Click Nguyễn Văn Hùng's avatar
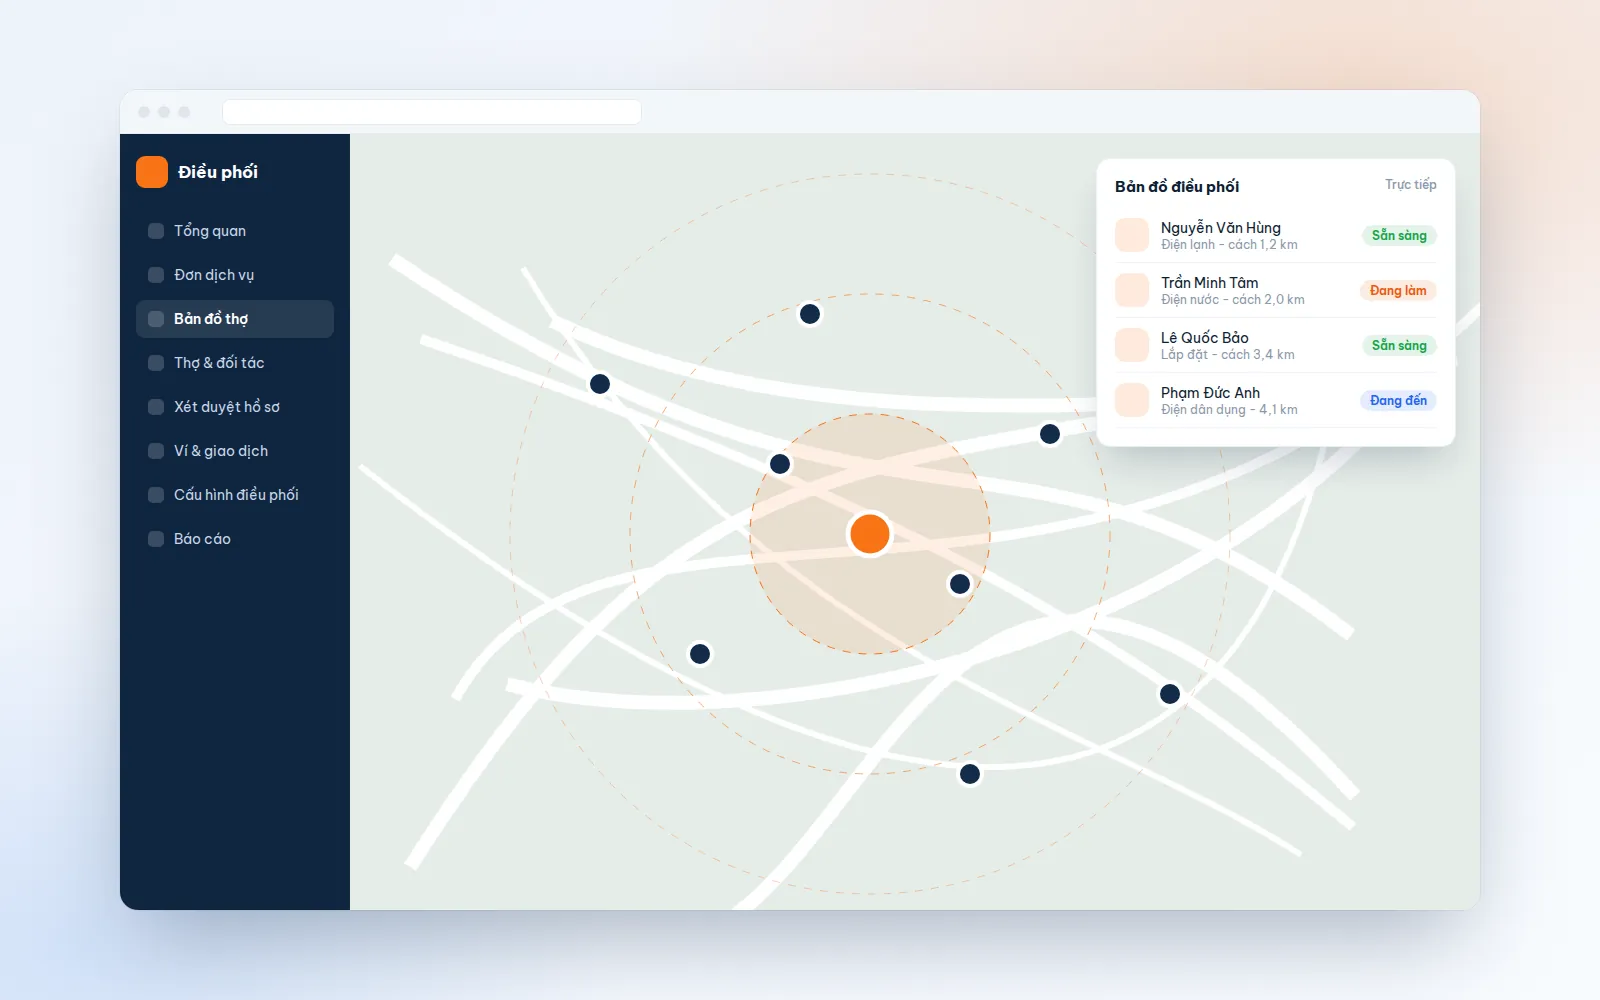The image size is (1600, 1000). [x=1132, y=235]
